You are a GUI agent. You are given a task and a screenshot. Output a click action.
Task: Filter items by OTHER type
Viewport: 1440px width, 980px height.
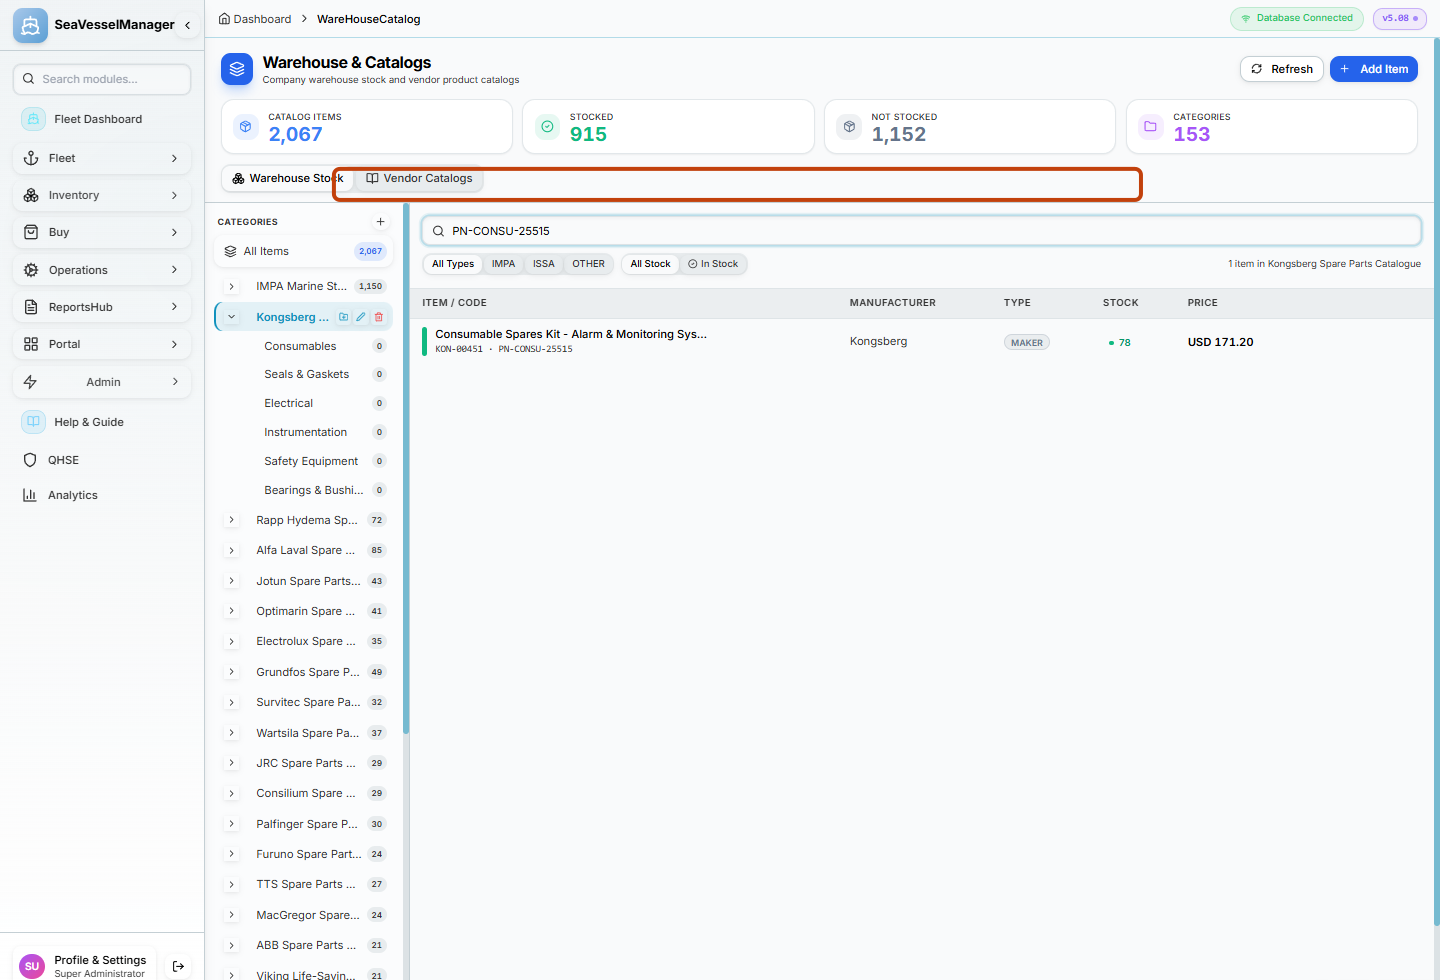pos(588,264)
